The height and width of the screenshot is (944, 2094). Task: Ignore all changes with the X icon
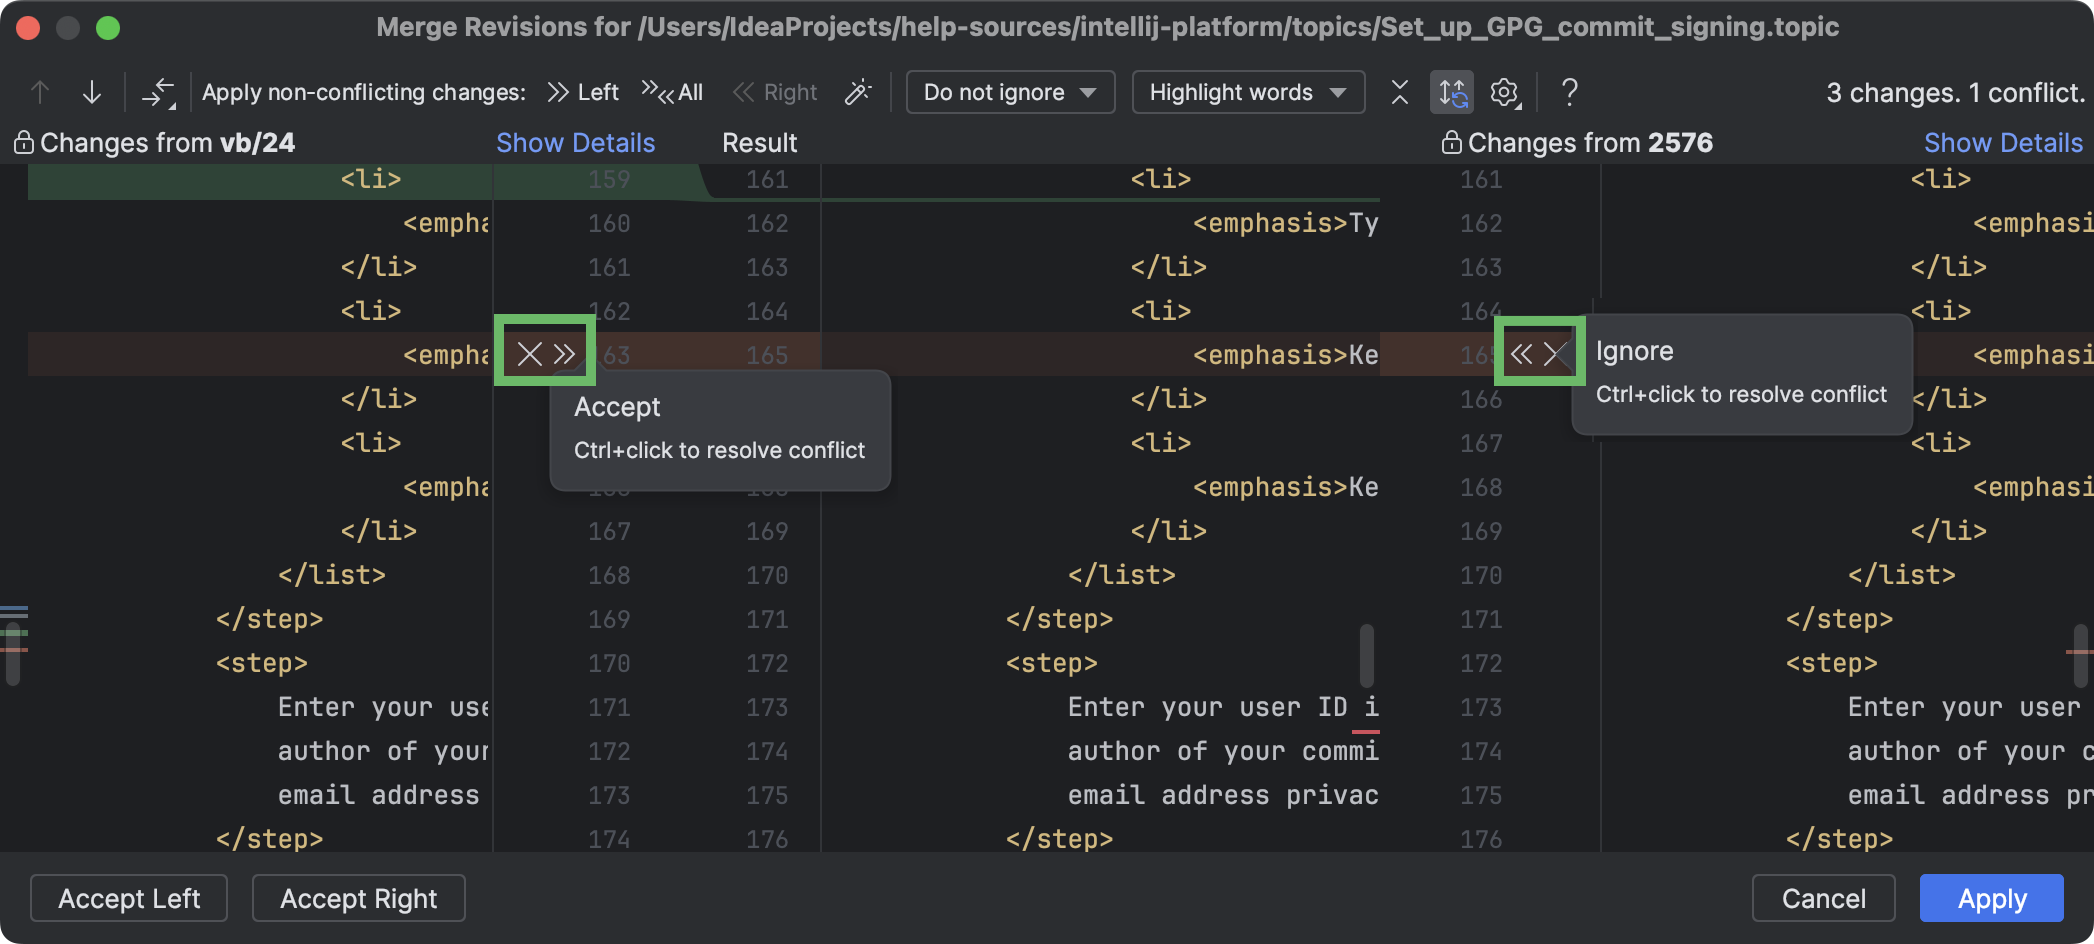(1399, 92)
